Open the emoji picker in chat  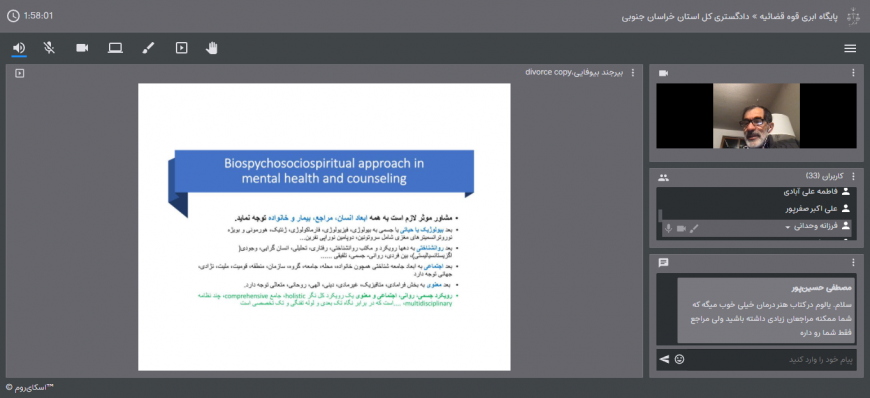point(679,360)
